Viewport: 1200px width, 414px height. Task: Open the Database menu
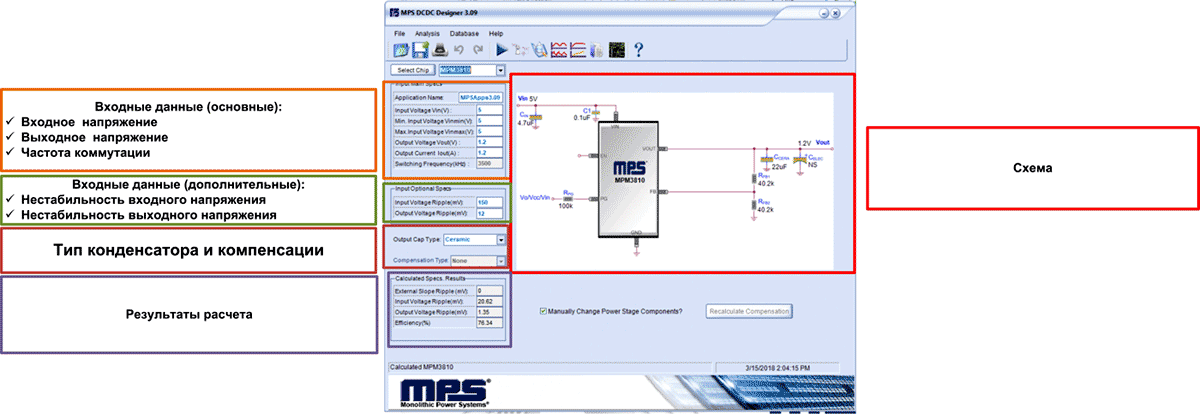pyautogui.click(x=465, y=34)
